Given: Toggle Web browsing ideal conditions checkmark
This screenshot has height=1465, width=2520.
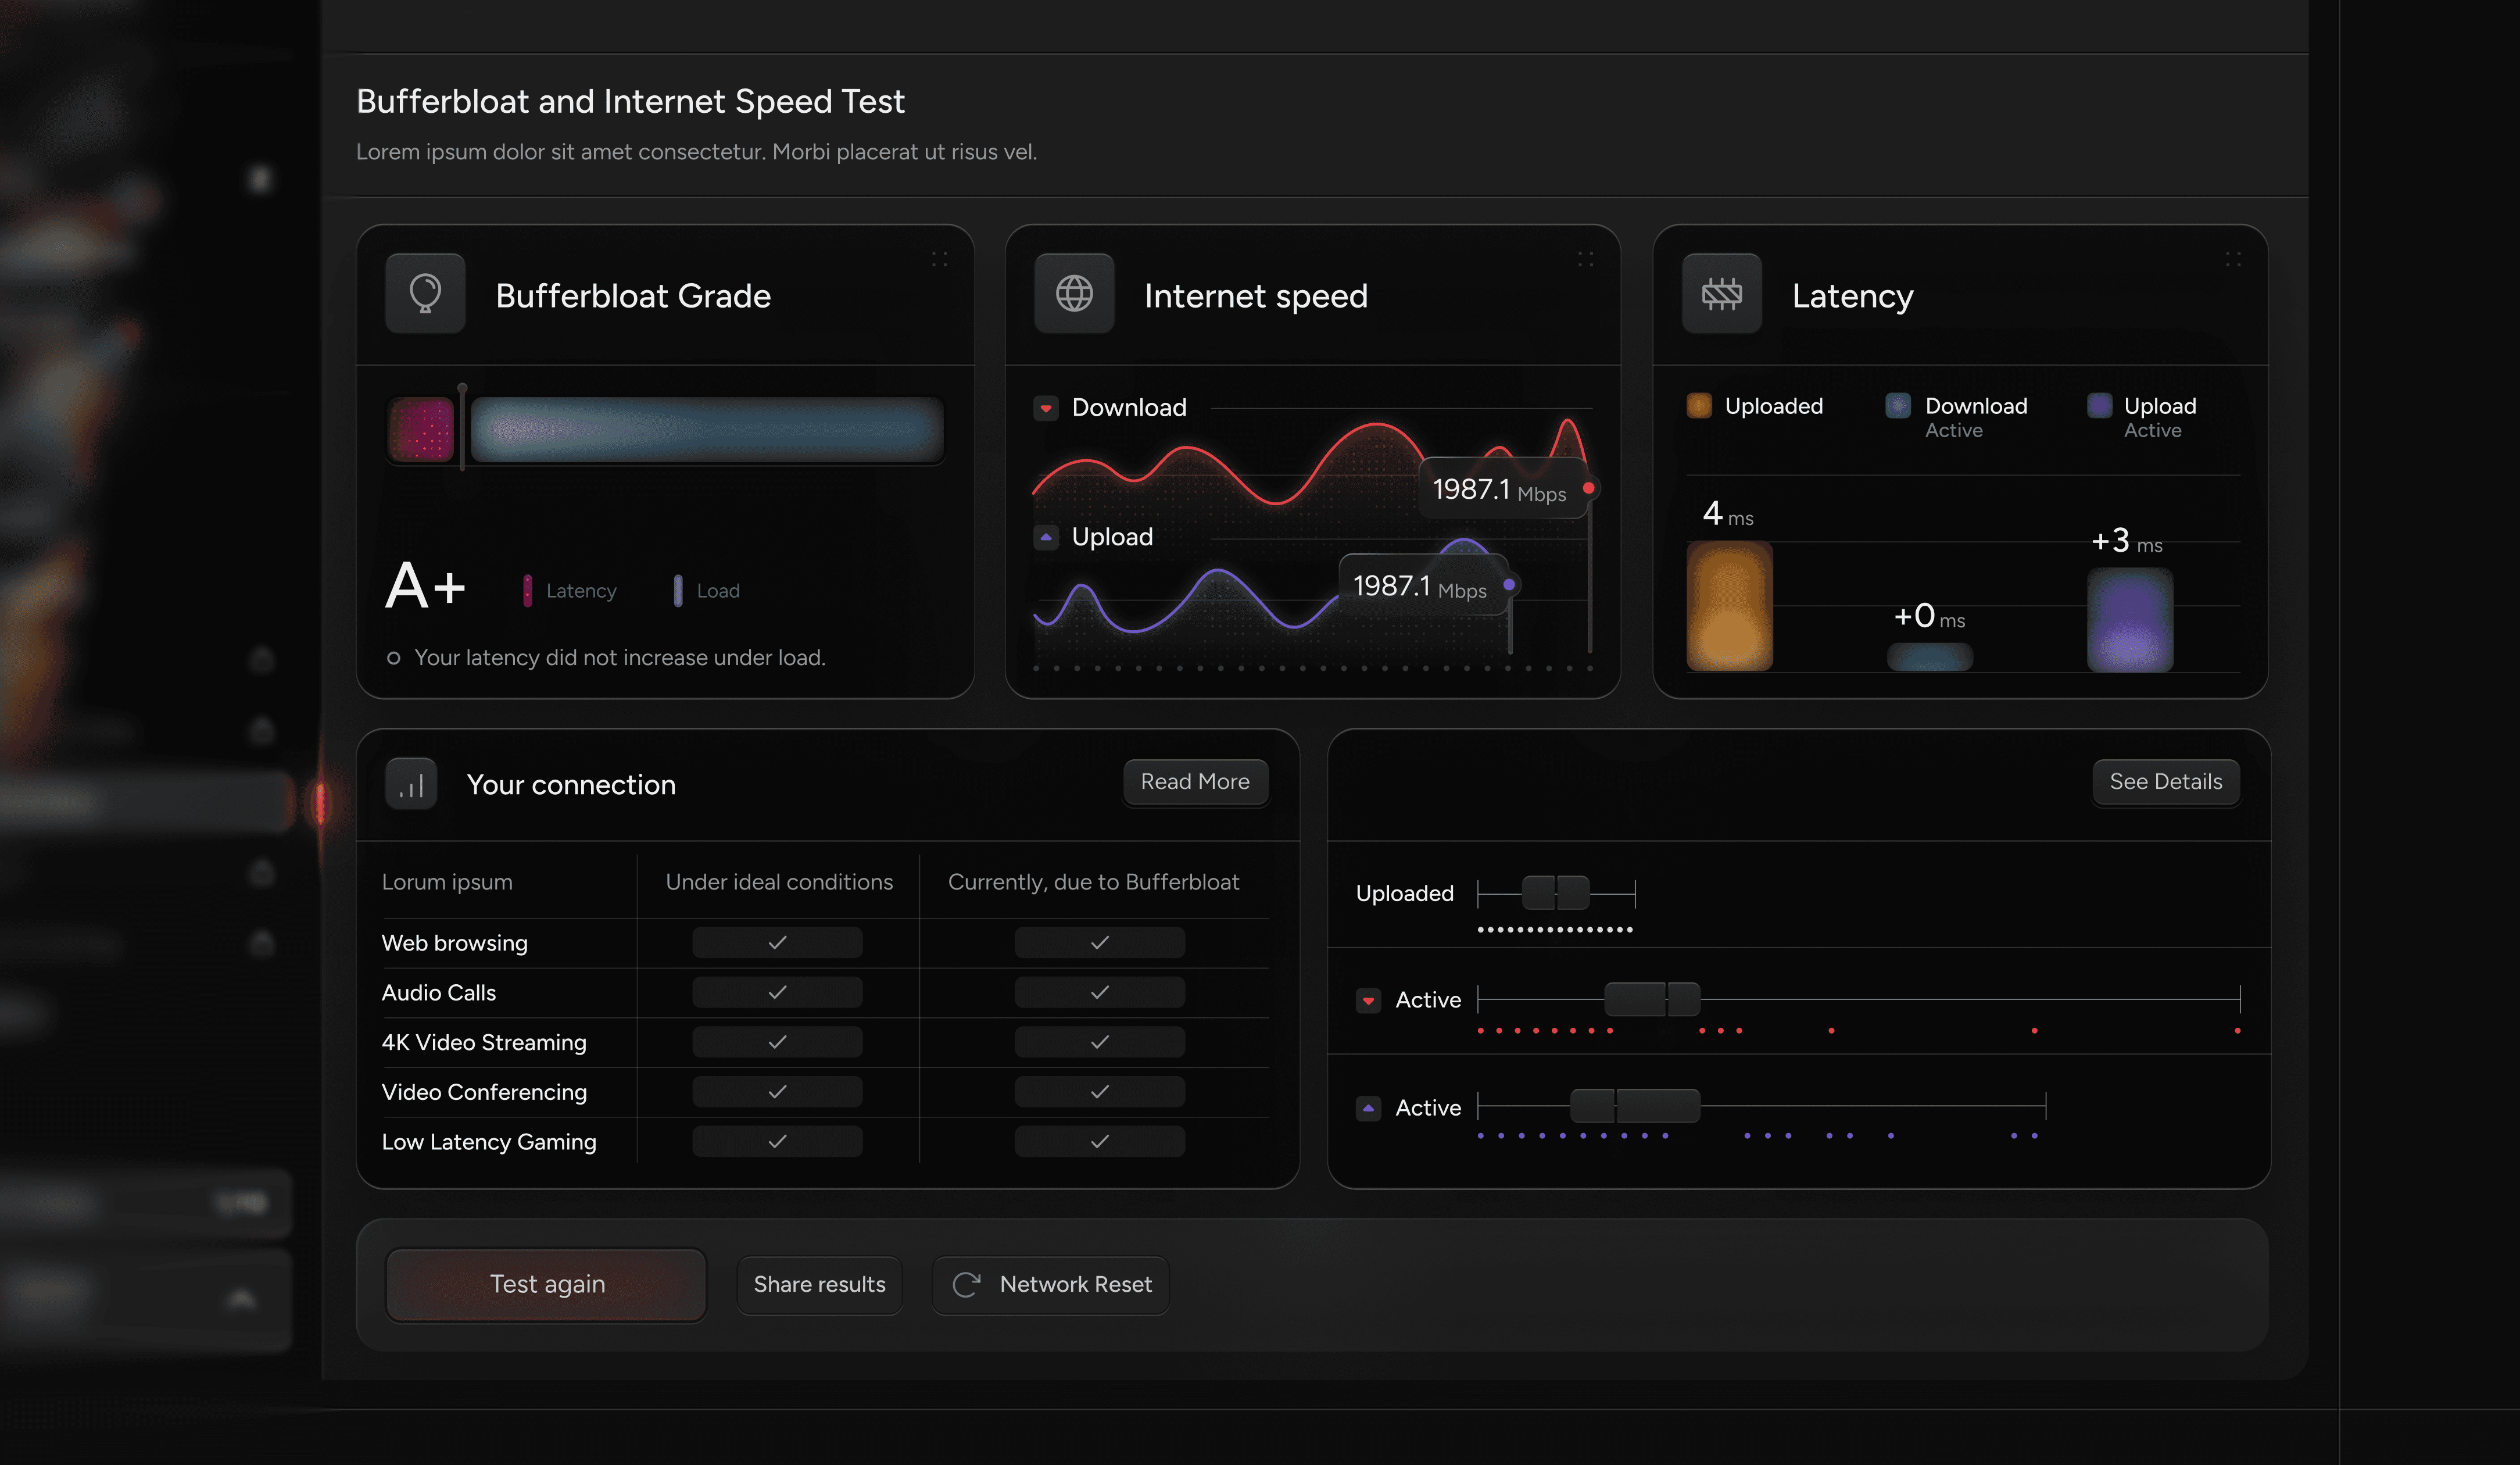Looking at the screenshot, I should pyautogui.click(x=777, y=943).
